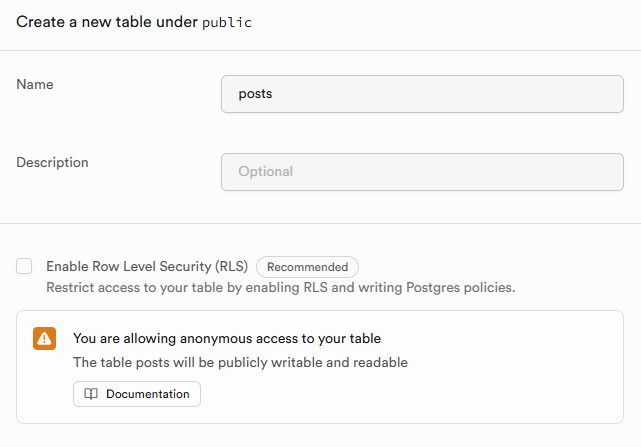The width and height of the screenshot is (641, 447).
Task: Click the 'Optional' placeholder in Description
Action: click(266, 171)
